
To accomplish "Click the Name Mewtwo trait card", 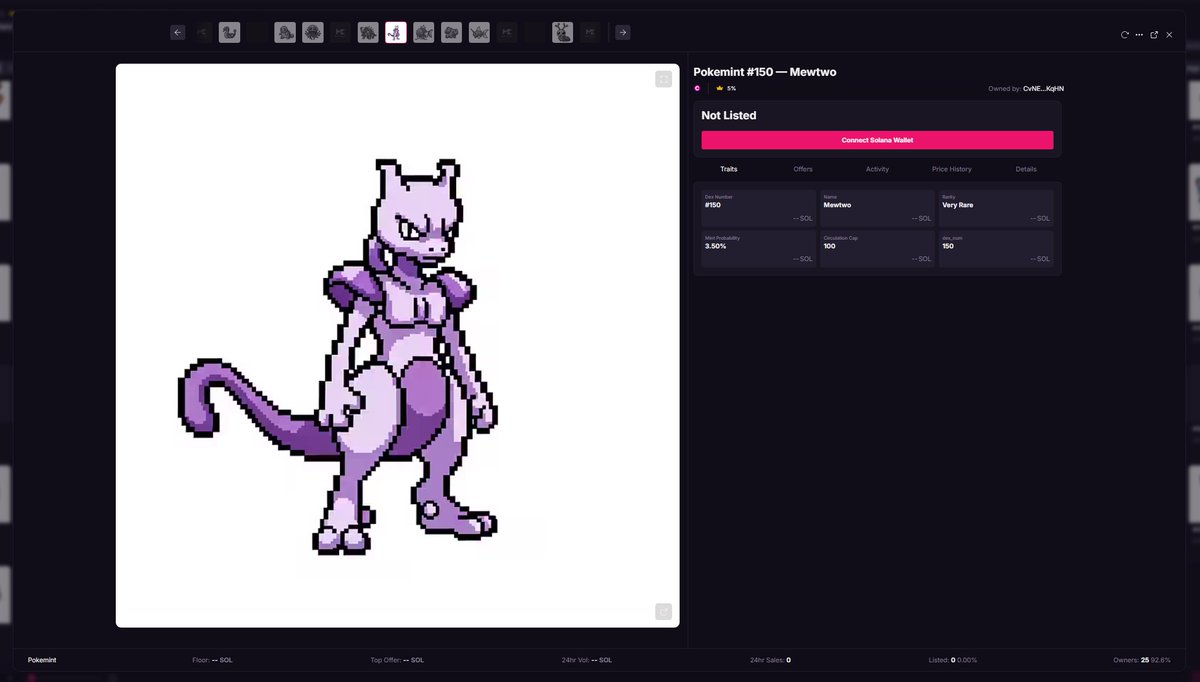I will click(877, 208).
